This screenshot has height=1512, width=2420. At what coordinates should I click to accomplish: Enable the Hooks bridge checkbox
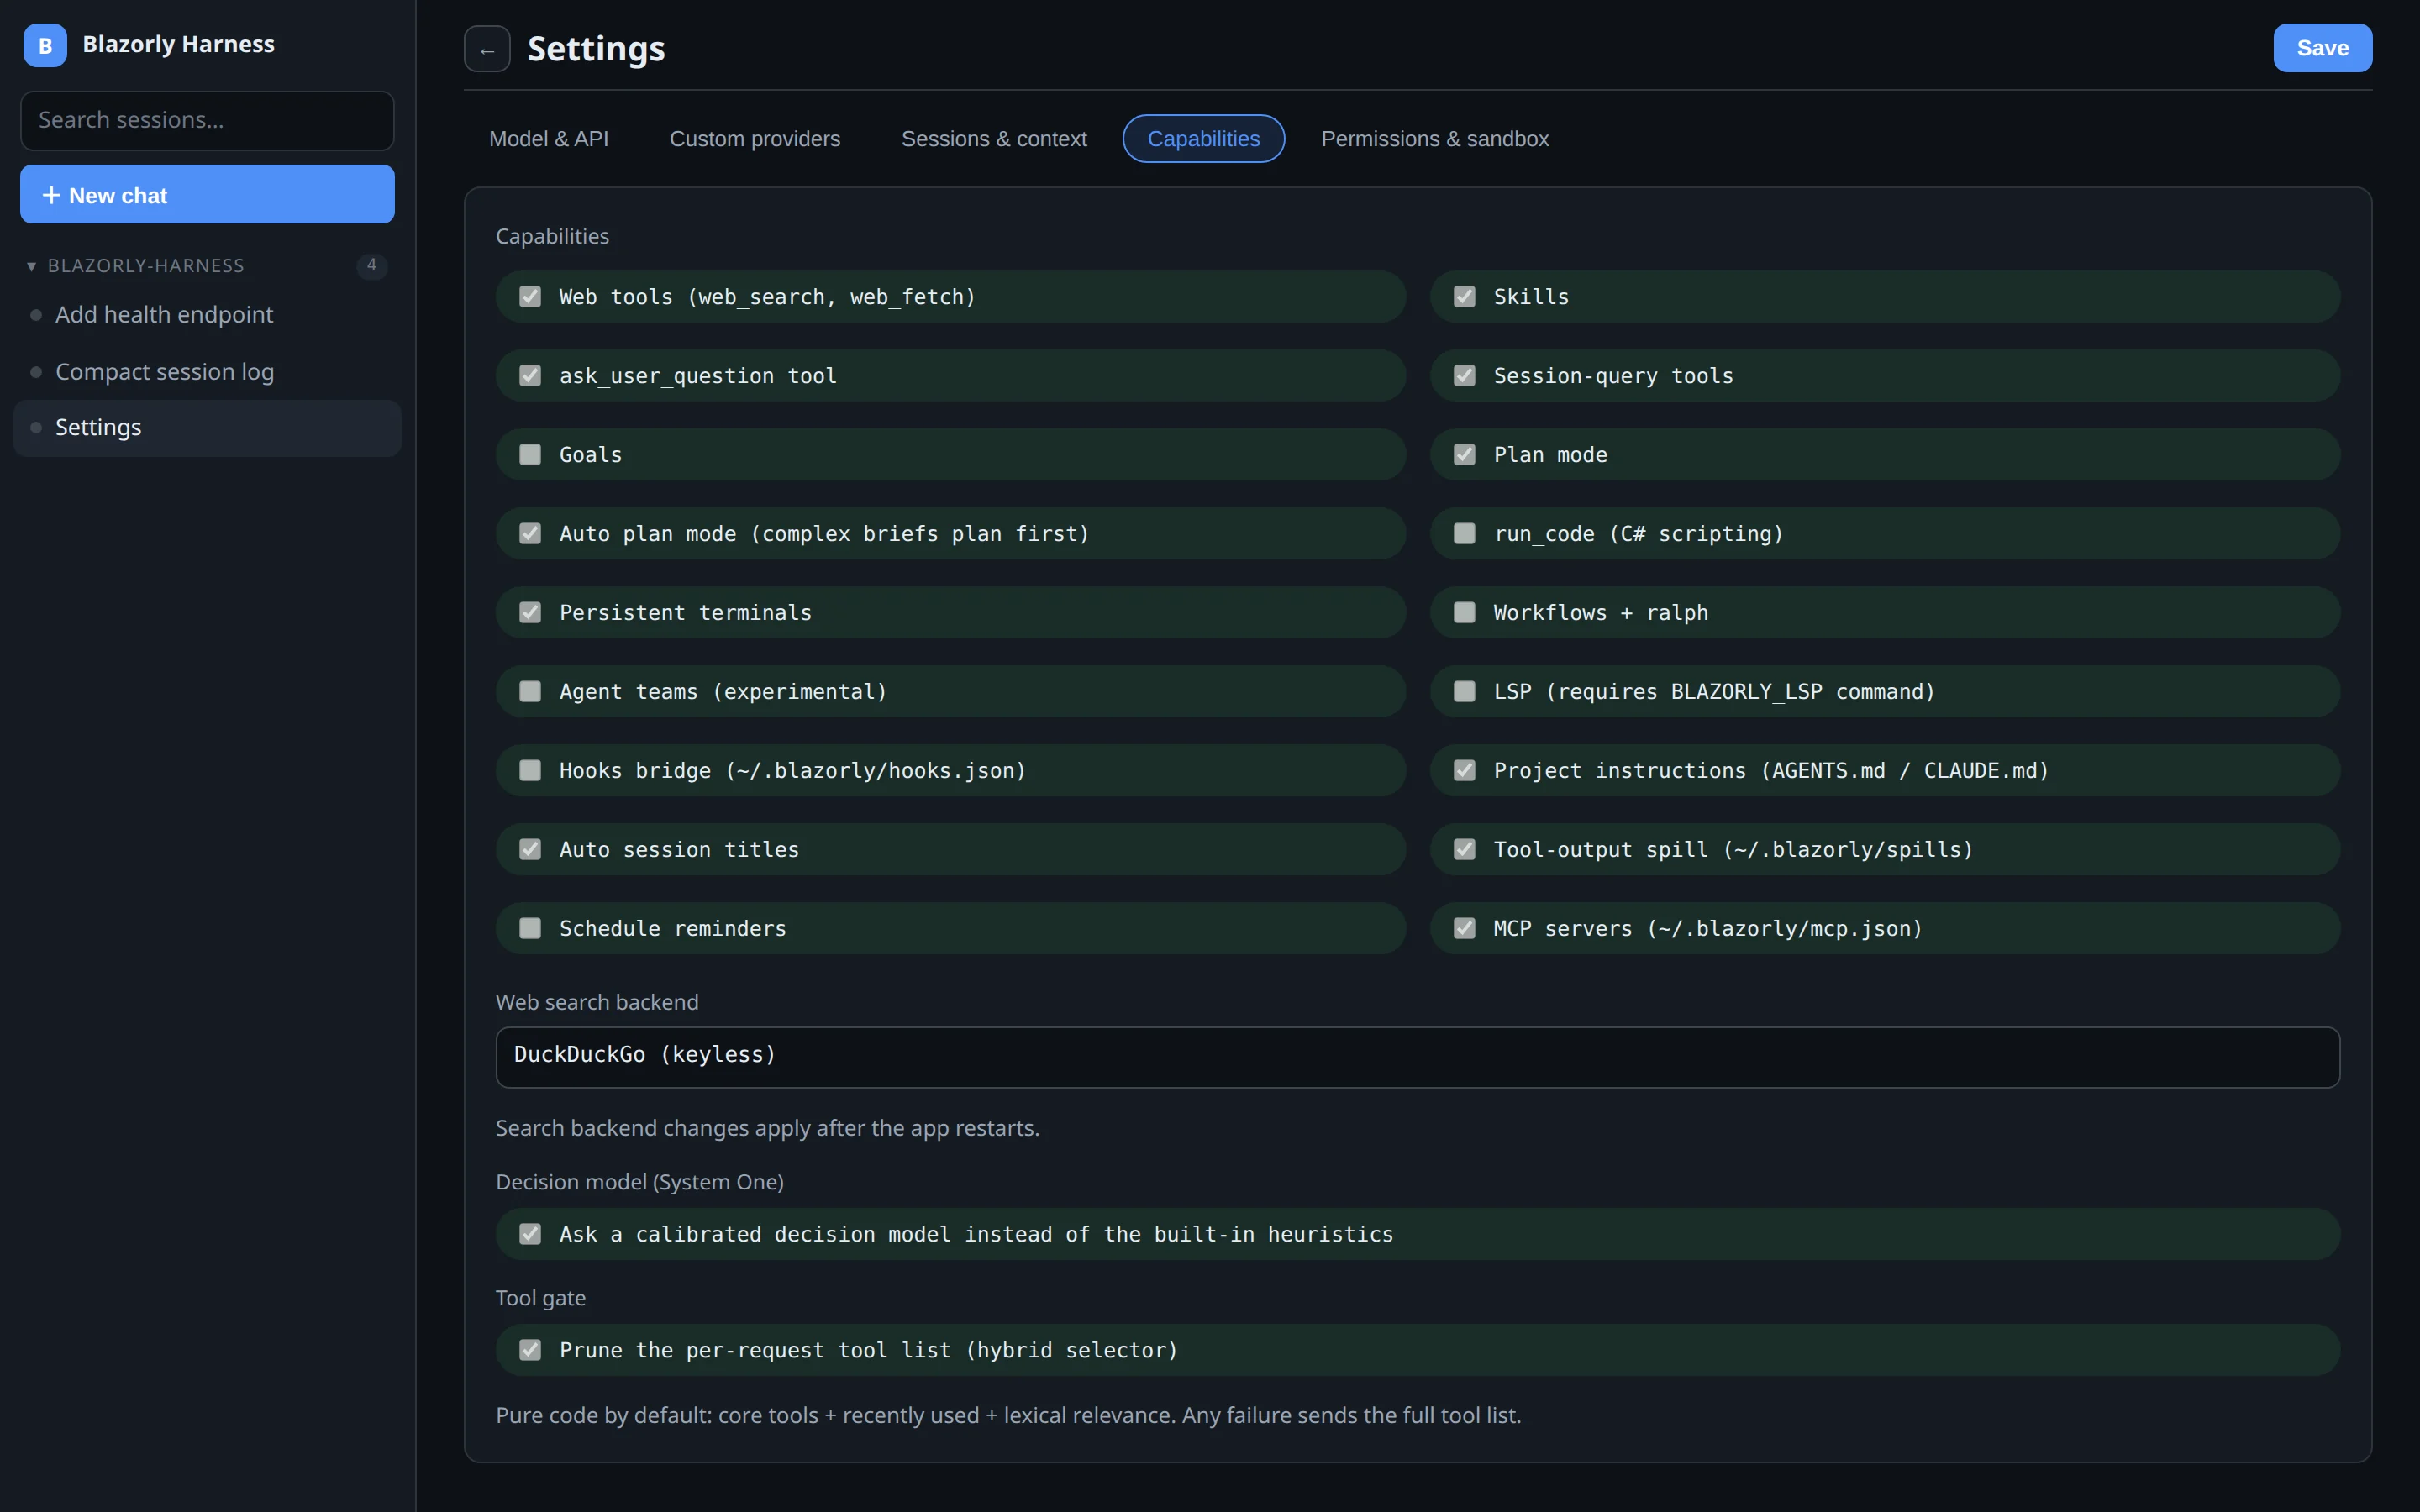pyautogui.click(x=530, y=771)
